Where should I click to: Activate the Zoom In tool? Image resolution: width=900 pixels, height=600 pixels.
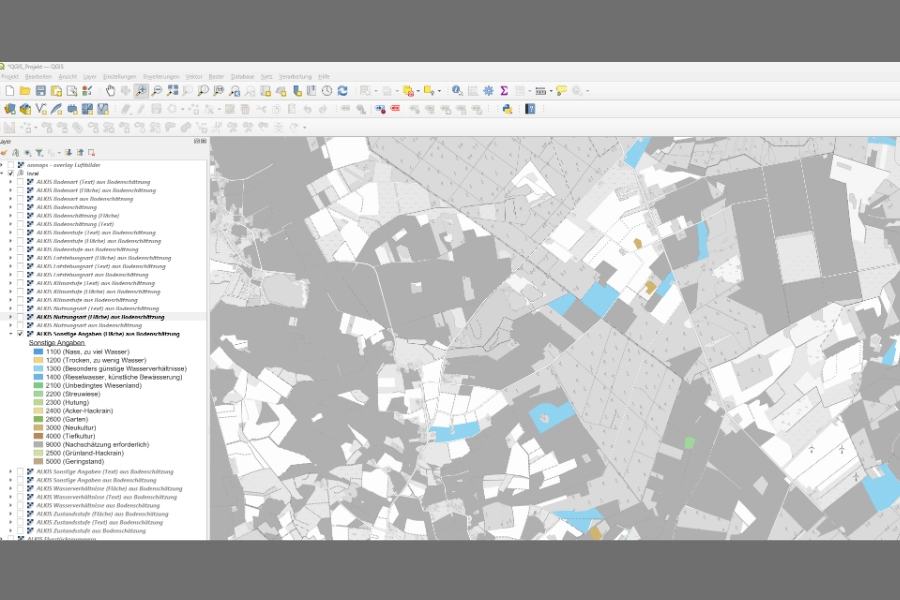tap(141, 91)
